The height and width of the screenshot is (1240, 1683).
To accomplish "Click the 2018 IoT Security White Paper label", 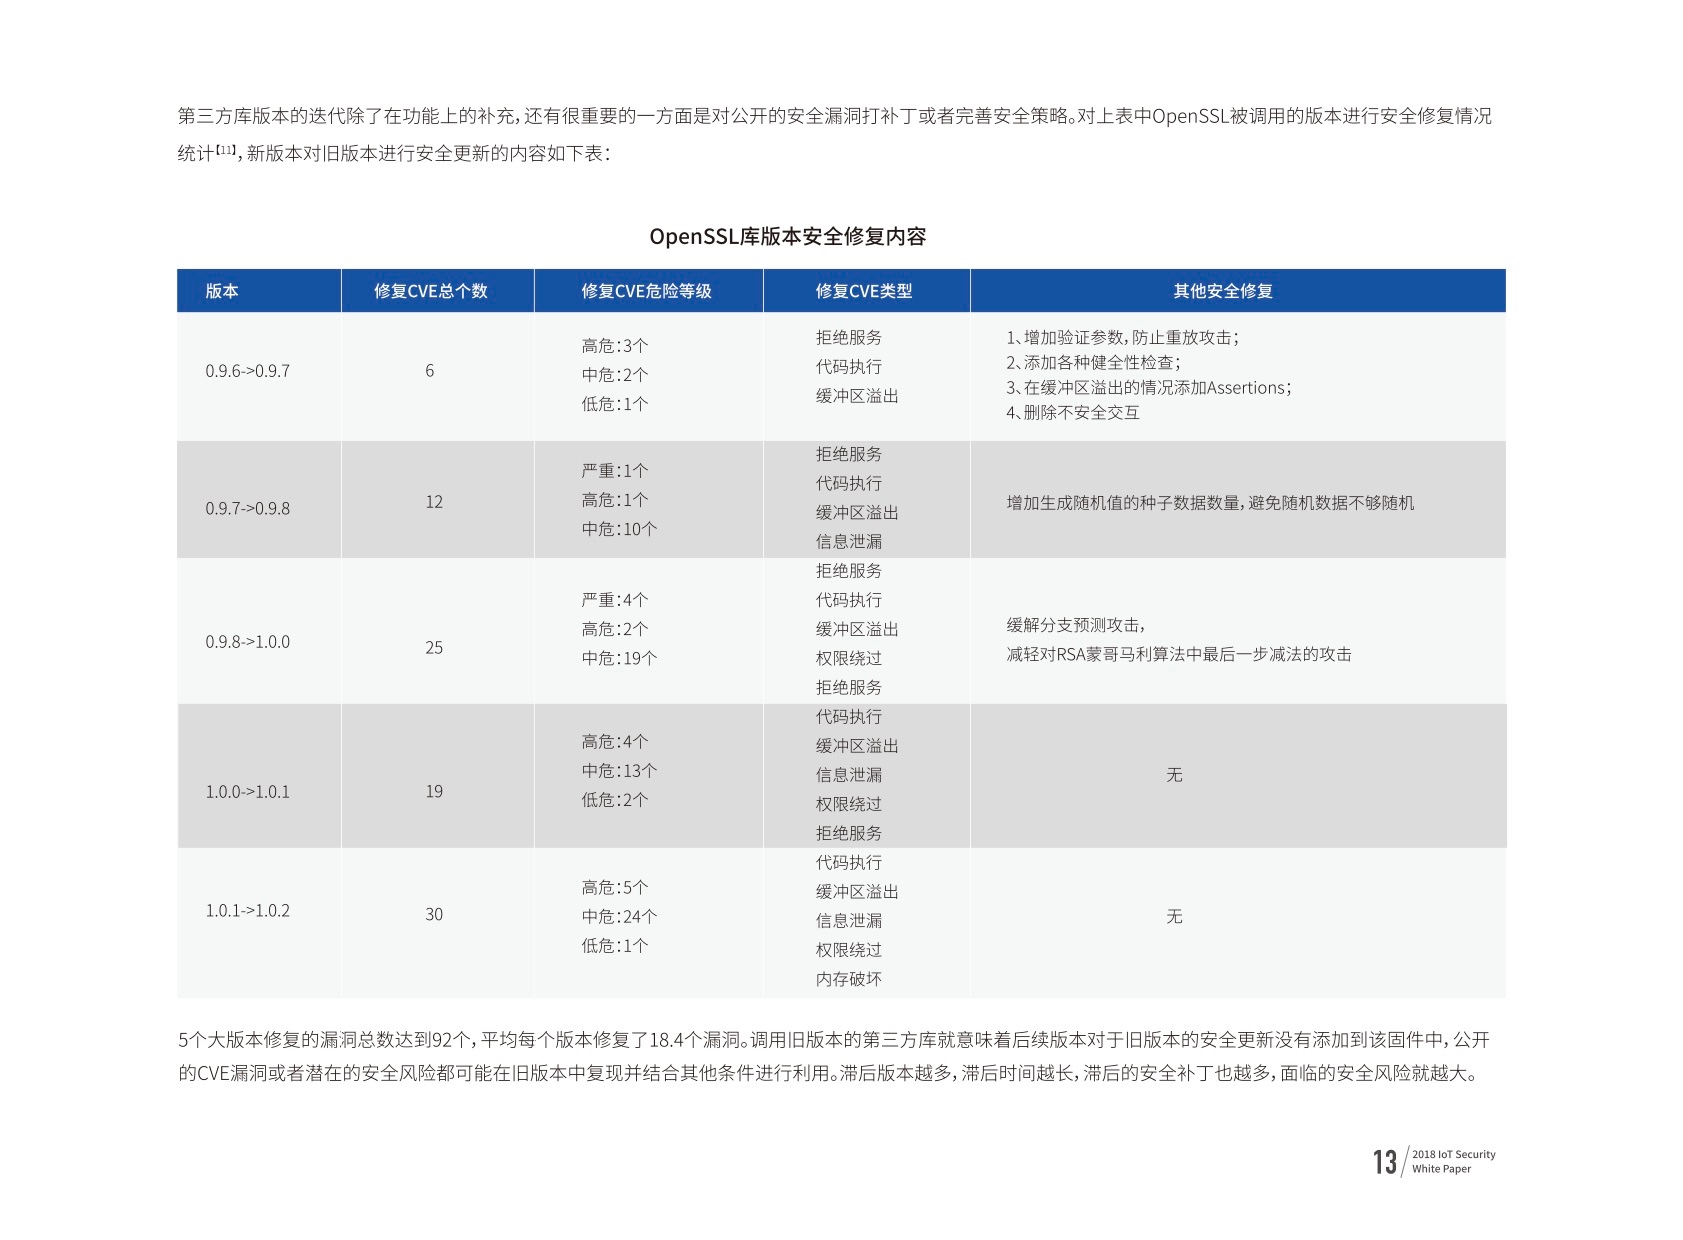I will (1454, 1161).
